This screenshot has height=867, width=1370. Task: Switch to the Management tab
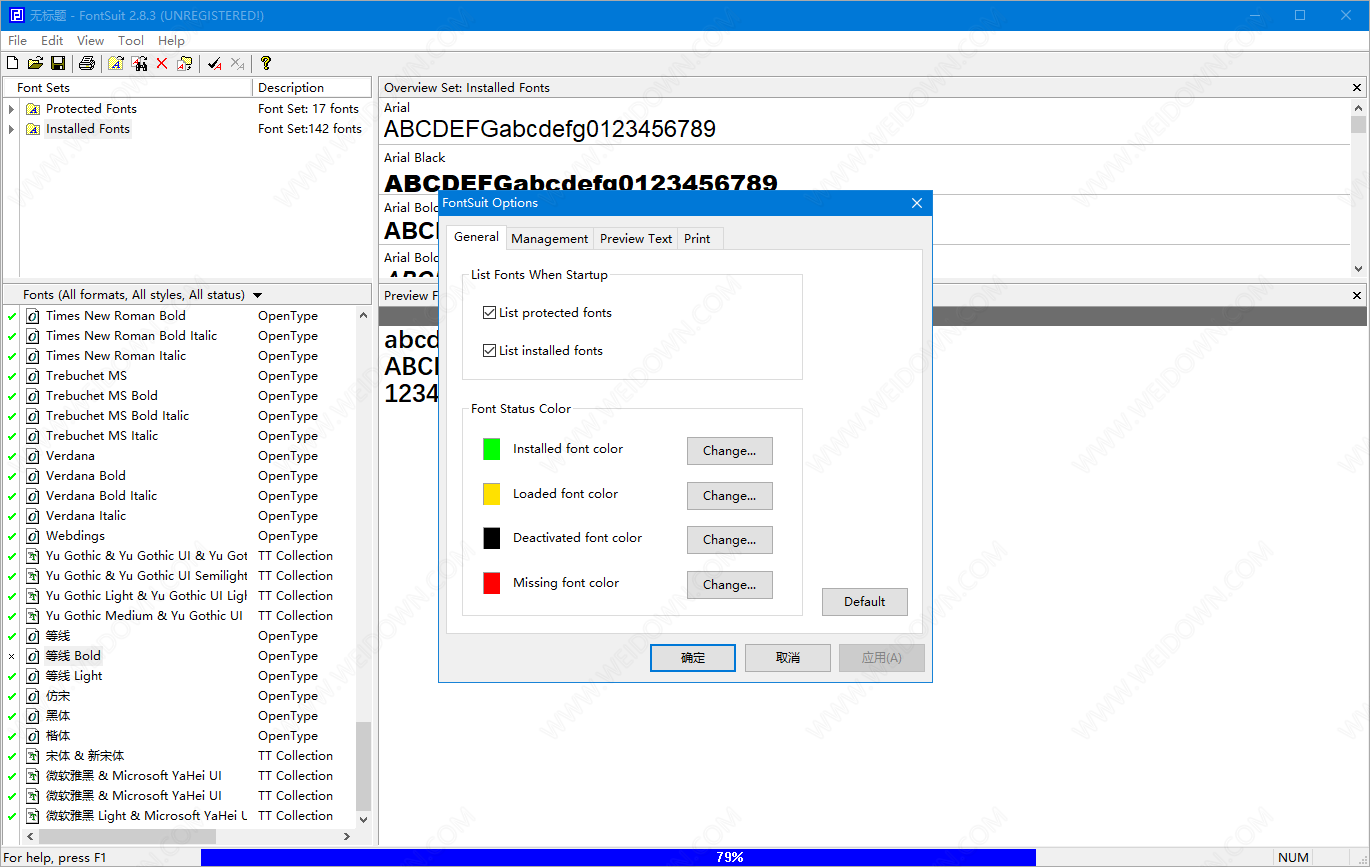pos(549,239)
